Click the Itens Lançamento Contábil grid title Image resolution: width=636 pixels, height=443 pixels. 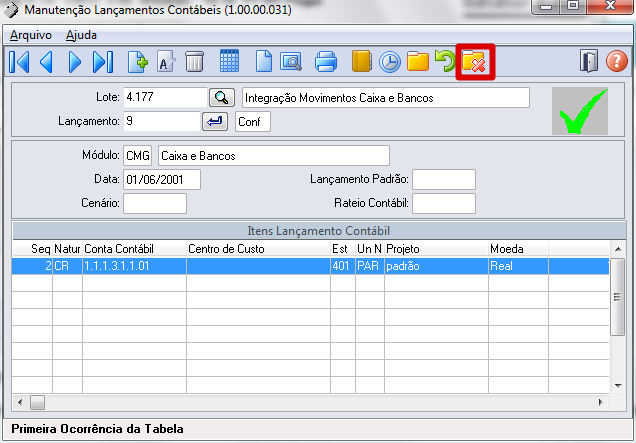pyautogui.click(x=319, y=231)
